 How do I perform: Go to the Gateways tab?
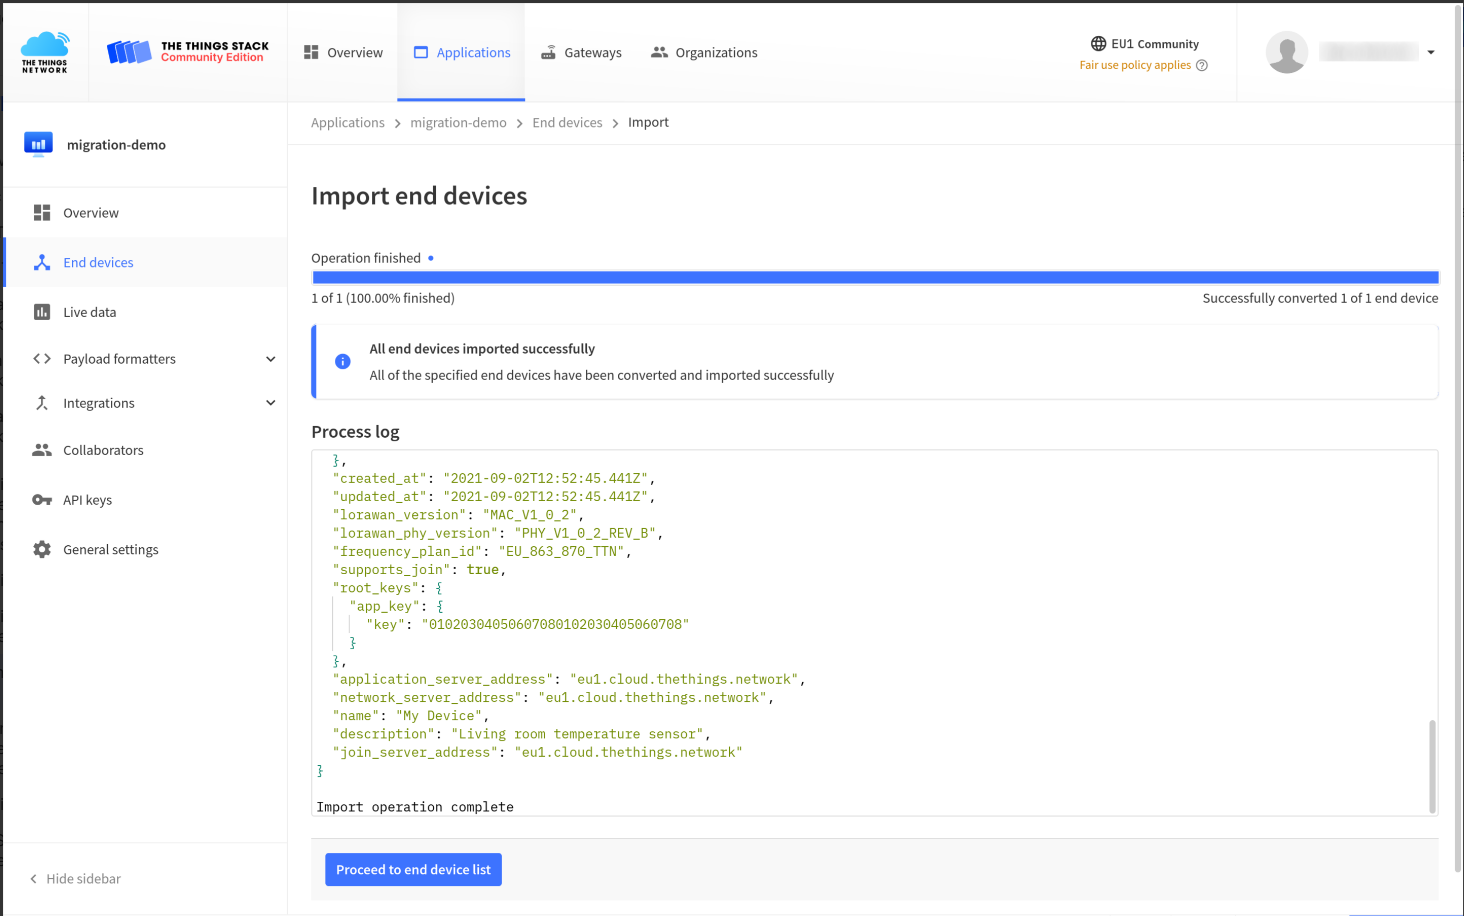[x=581, y=52]
